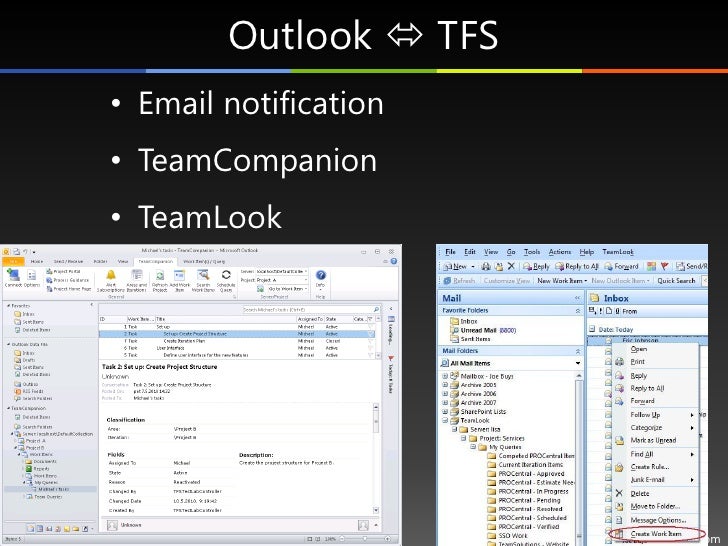Click the Connect icon in TeamCompanion ribbon
The image size is (728, 546).
13,278
